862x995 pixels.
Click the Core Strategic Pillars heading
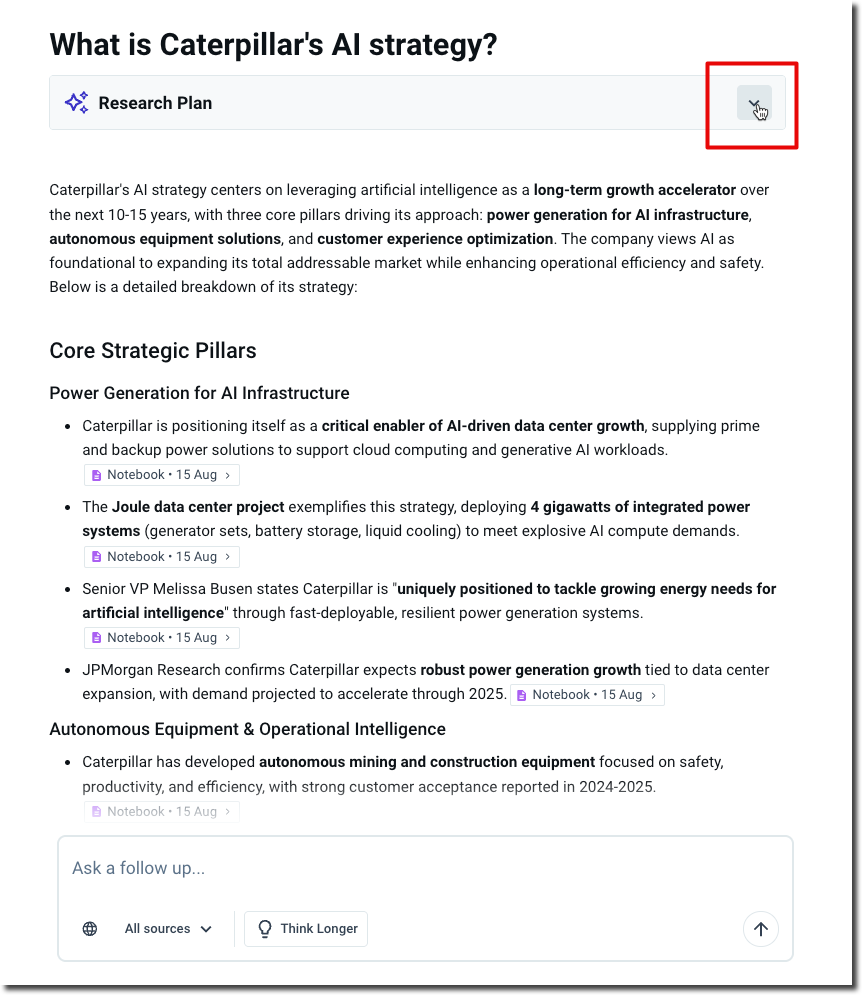153,351
